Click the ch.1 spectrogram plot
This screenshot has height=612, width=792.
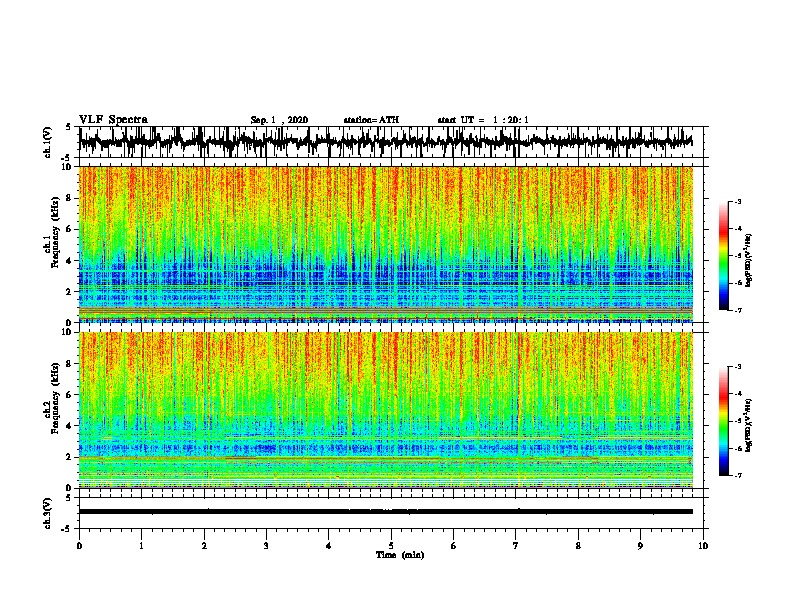[385, 244]
